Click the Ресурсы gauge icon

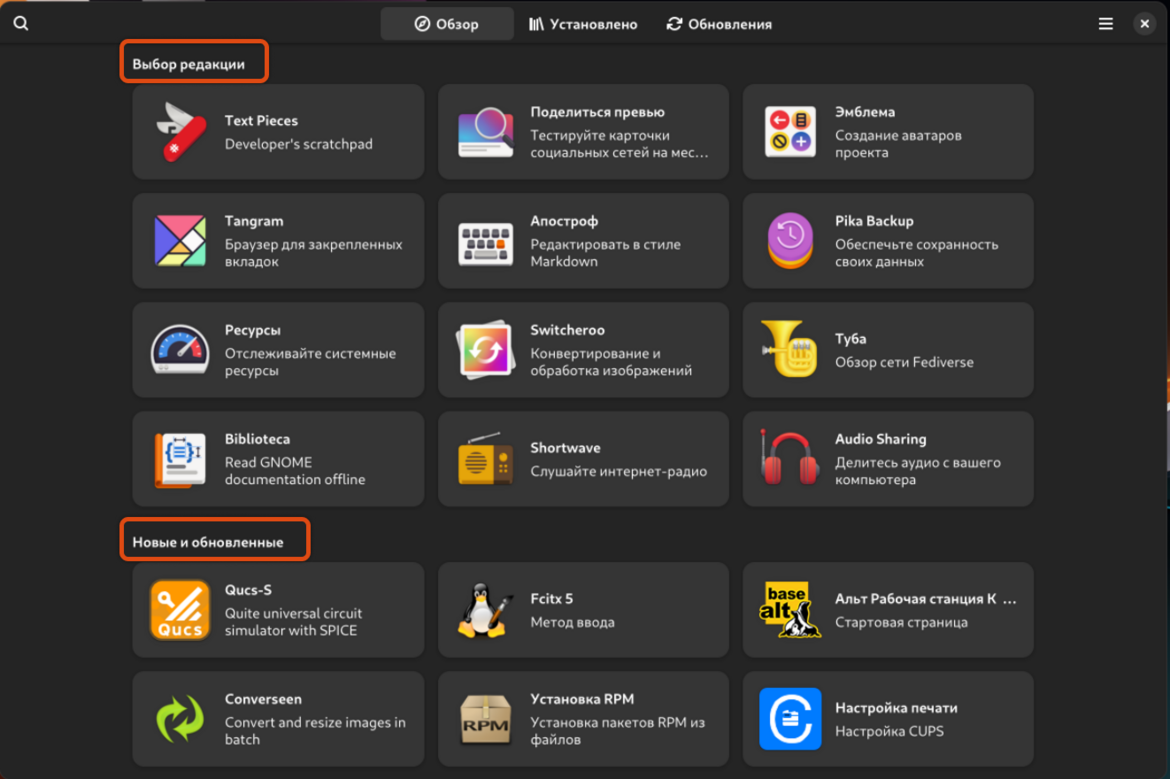[180, 349]
